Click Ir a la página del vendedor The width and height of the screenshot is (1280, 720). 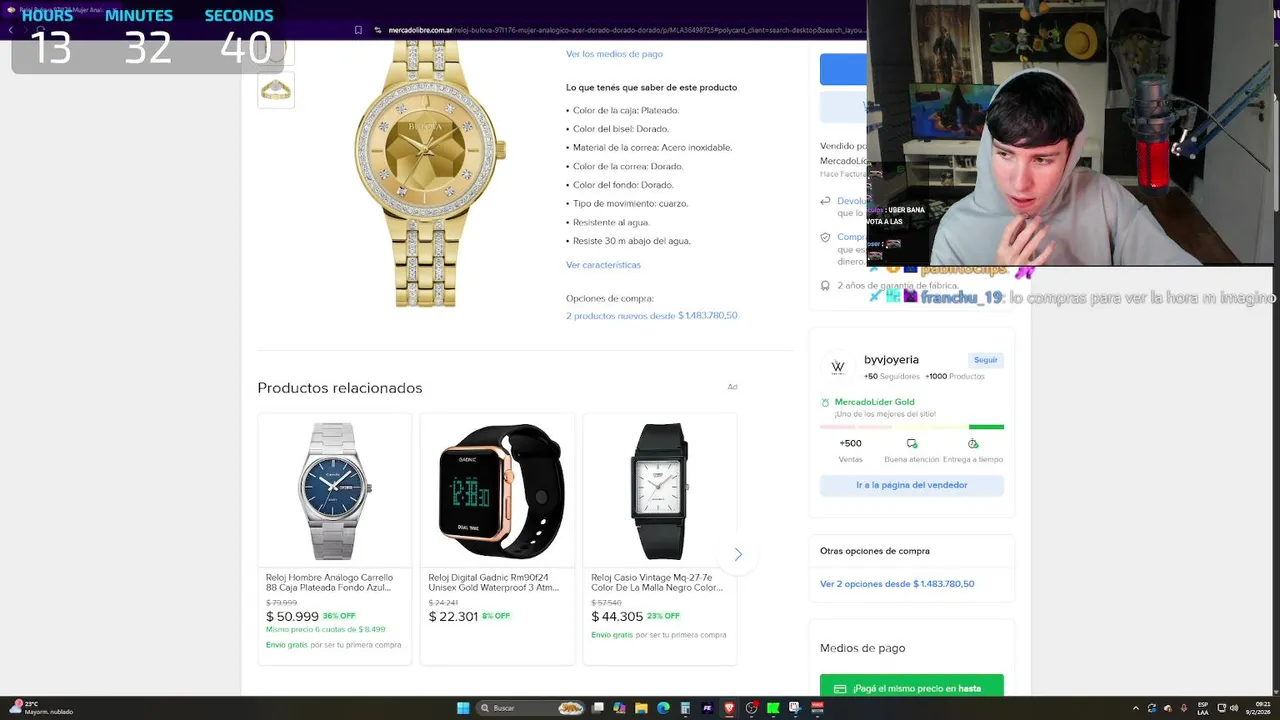pyautogui.click(x=912, y=485)
